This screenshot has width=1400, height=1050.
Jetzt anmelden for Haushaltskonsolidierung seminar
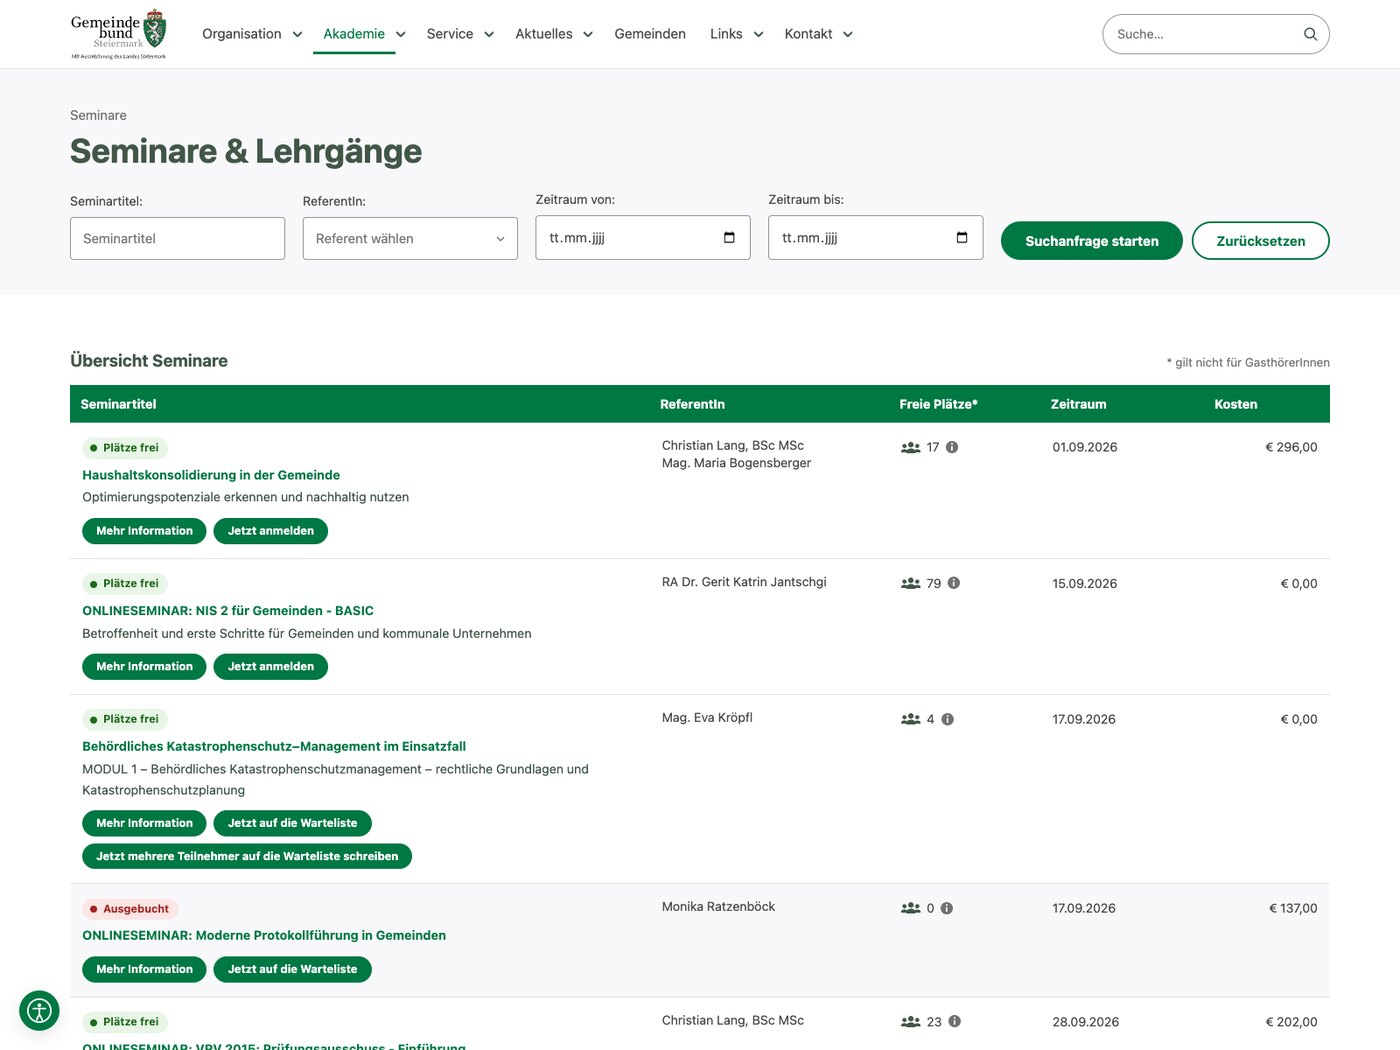pyautogui.click(x=271, y=531)
